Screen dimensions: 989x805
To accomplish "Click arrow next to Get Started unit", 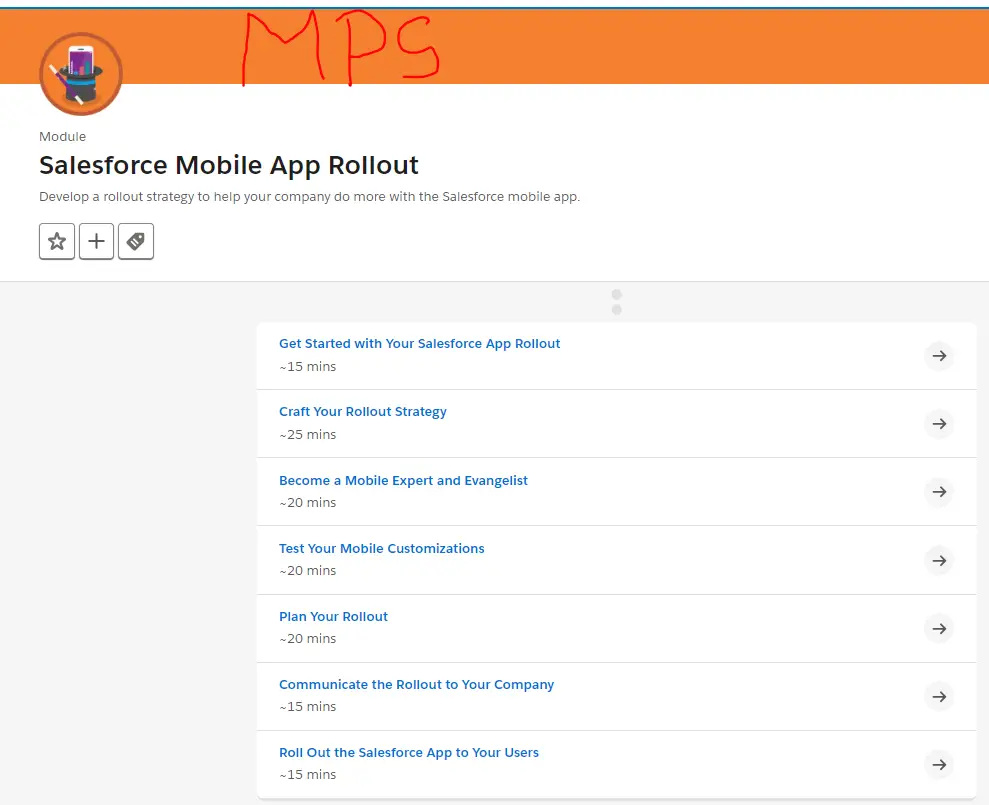I will [939, 356].
